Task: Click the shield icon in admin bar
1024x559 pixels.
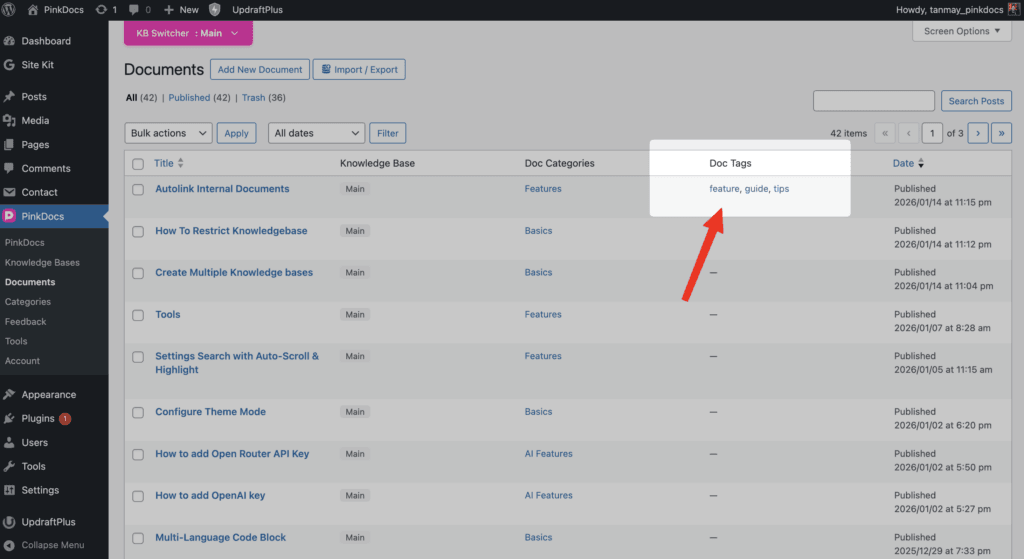Action: tap(215, 10)
